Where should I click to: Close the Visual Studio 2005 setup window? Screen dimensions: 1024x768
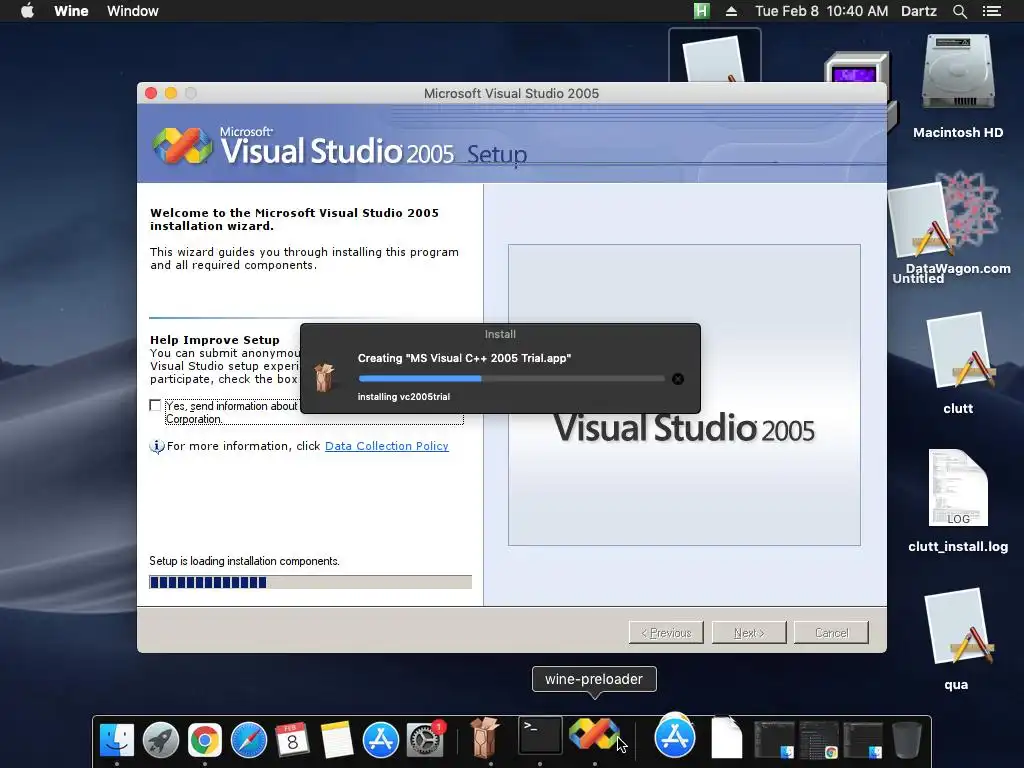tap(151, 93)
